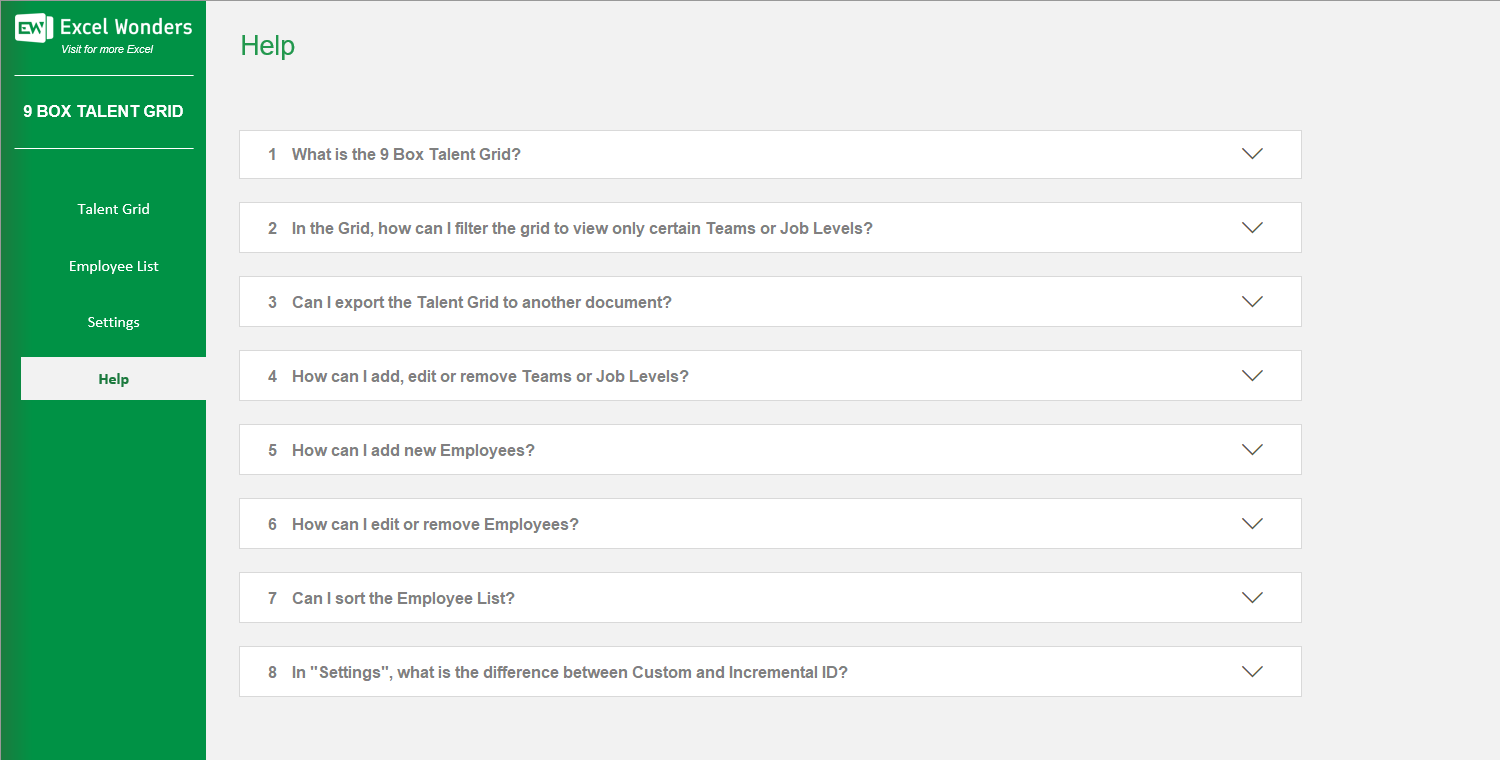Expand the chevron for question 2

coord(1252,228)
